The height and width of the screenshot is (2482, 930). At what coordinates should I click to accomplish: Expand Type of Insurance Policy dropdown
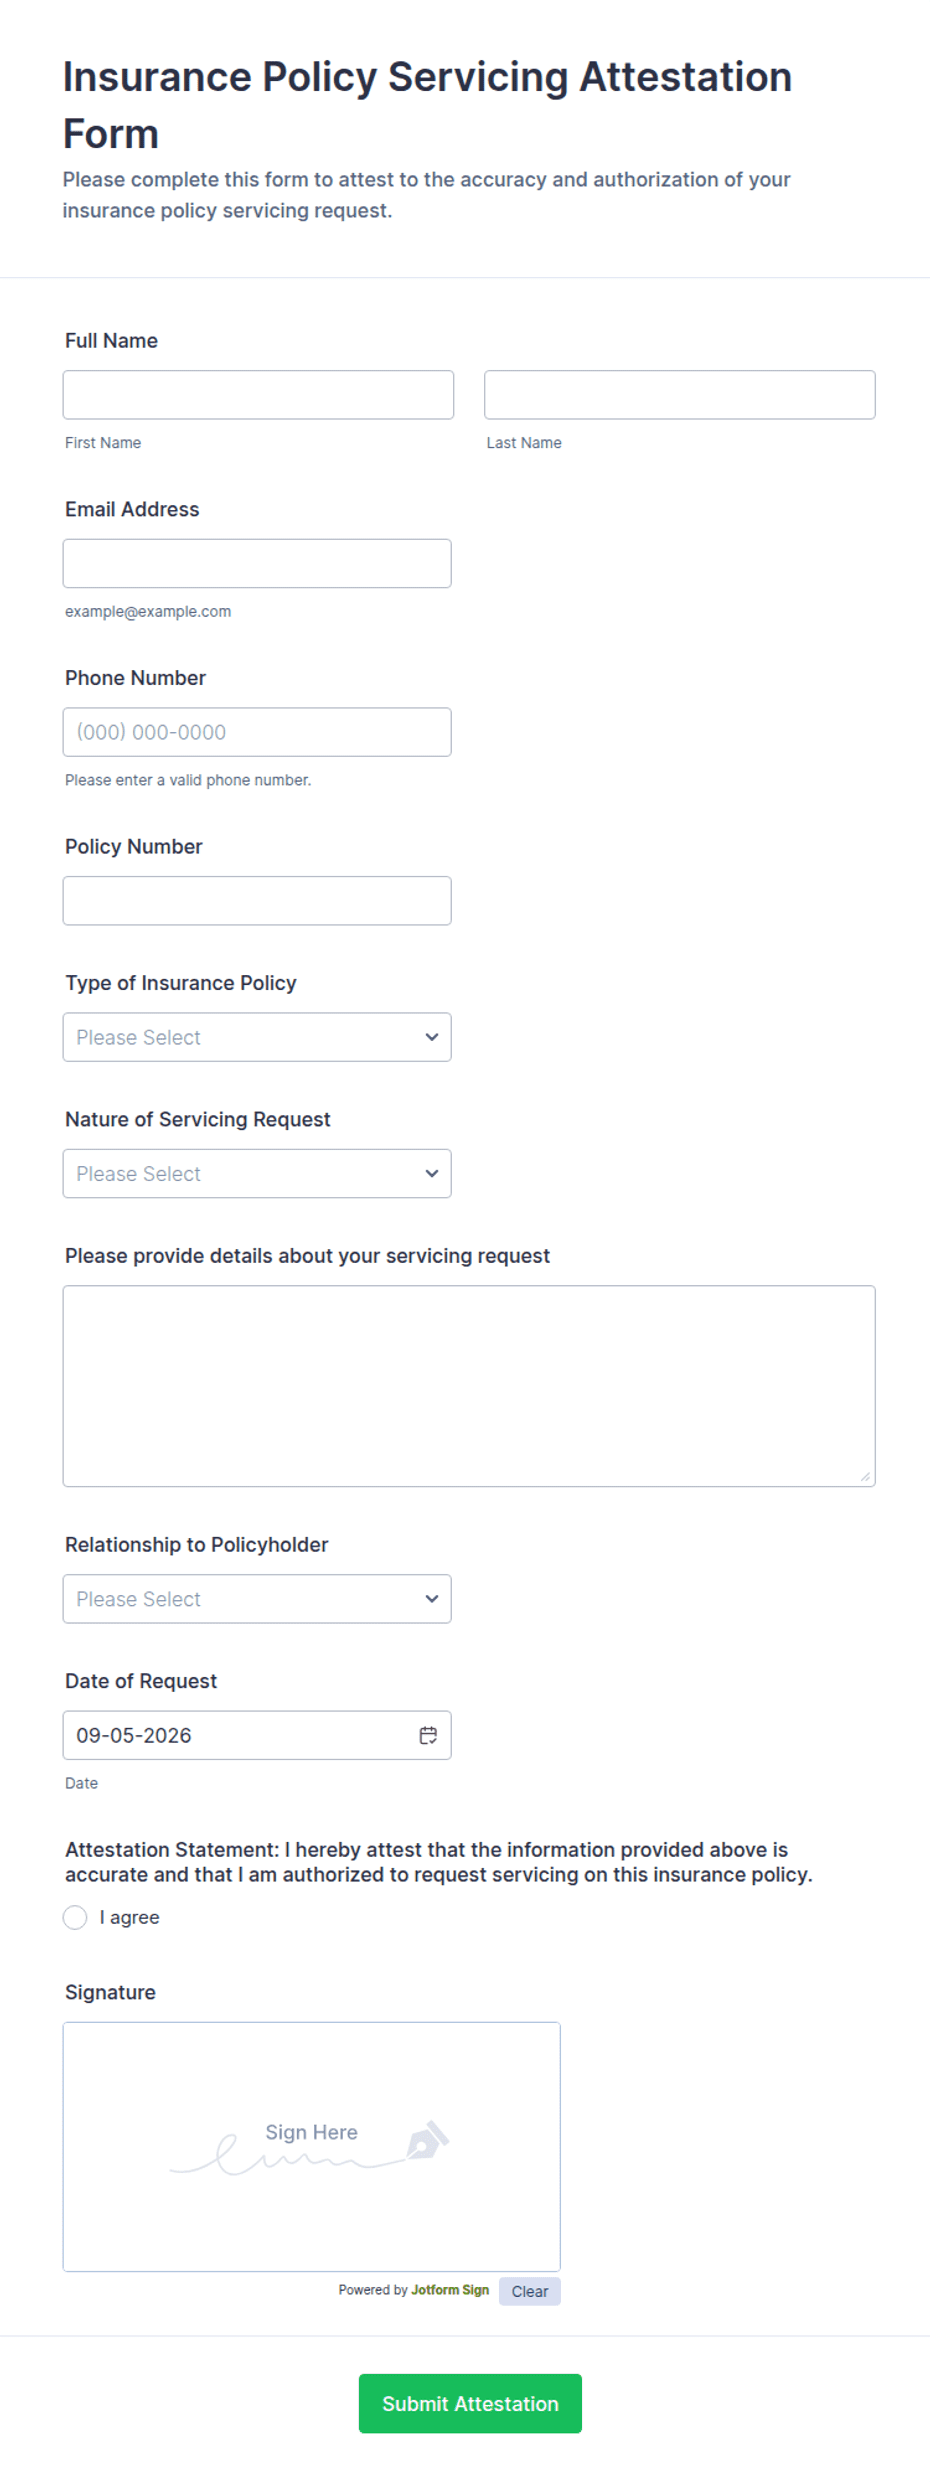257,1037
